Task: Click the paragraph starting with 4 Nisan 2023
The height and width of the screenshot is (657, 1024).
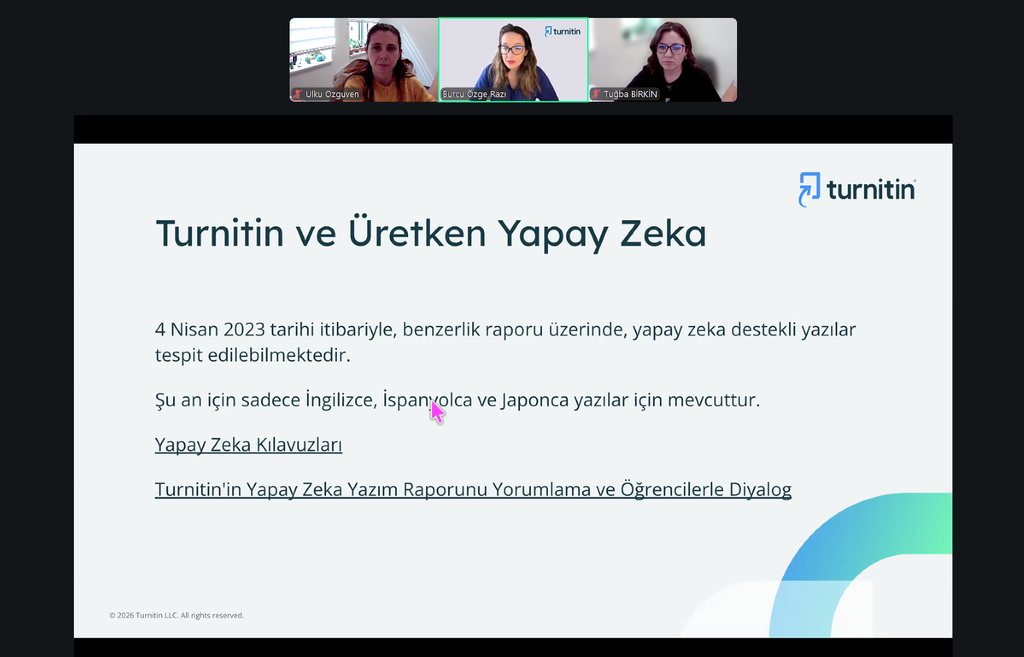Action: click(505, 330)
